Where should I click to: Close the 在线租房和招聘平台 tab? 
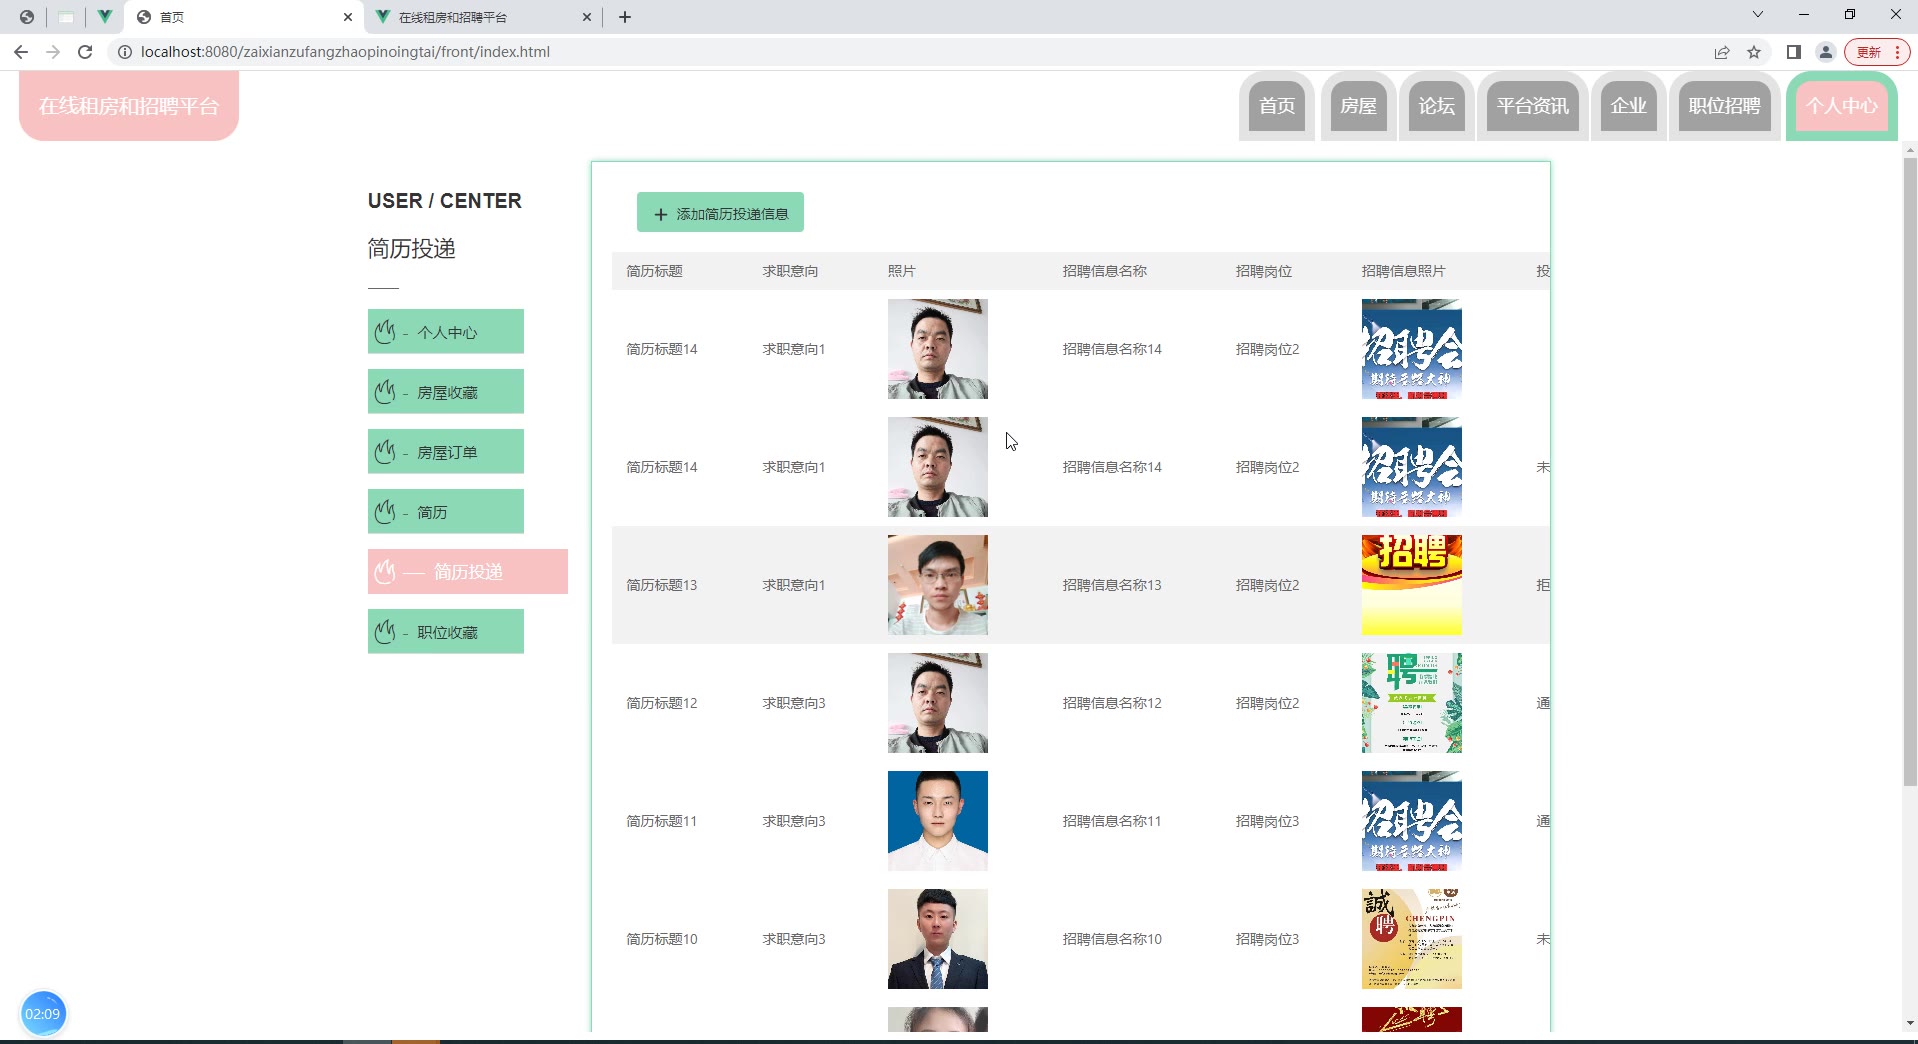[587, 17]
